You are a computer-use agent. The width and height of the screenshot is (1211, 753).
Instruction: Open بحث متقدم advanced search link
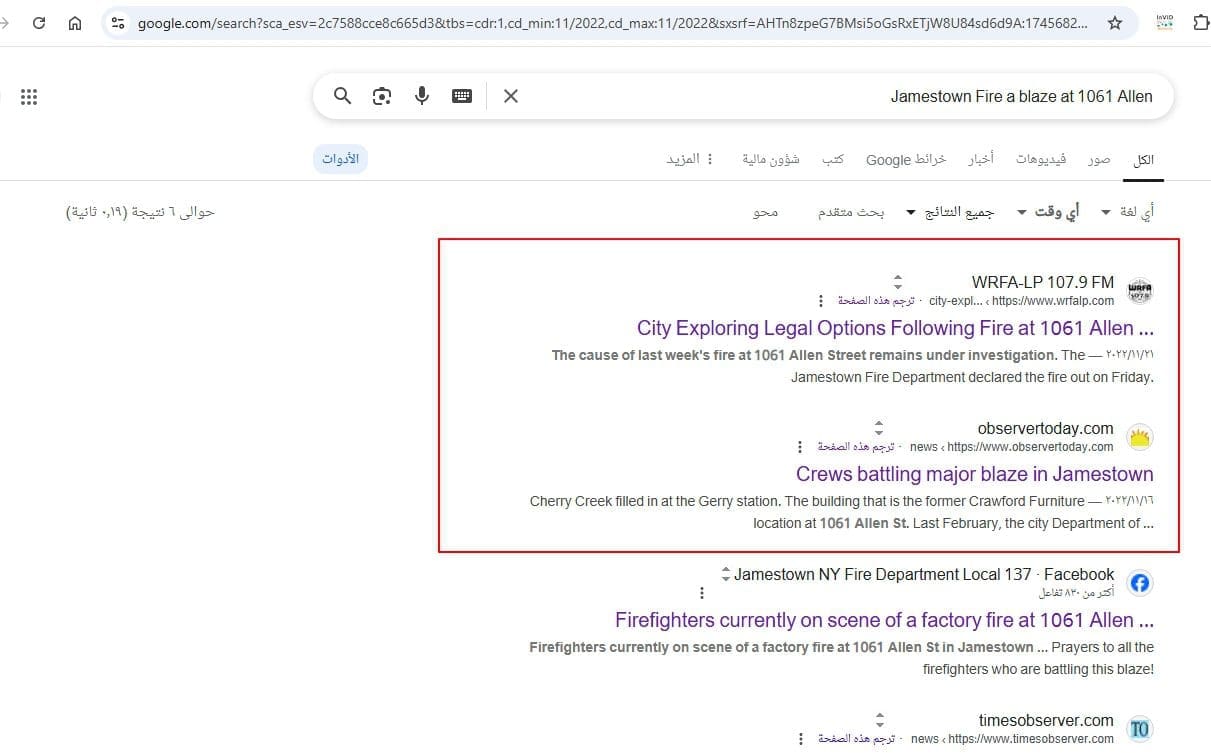click(852, 212)
